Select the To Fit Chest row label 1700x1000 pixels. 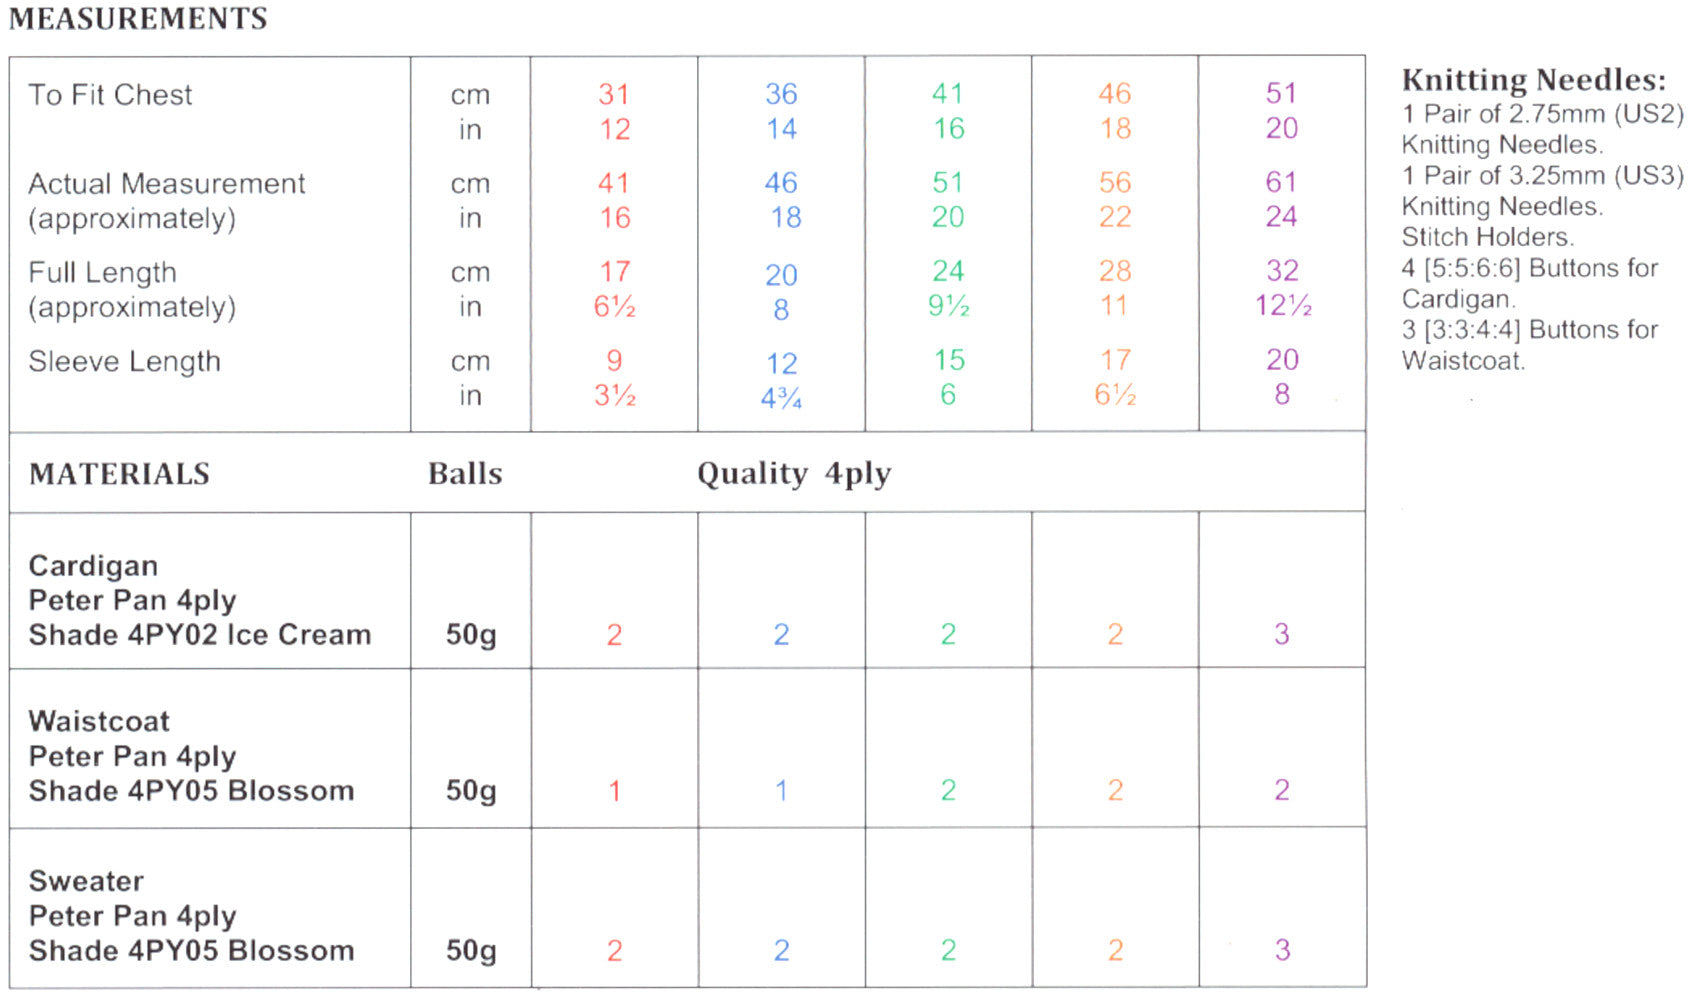(110, 95)
